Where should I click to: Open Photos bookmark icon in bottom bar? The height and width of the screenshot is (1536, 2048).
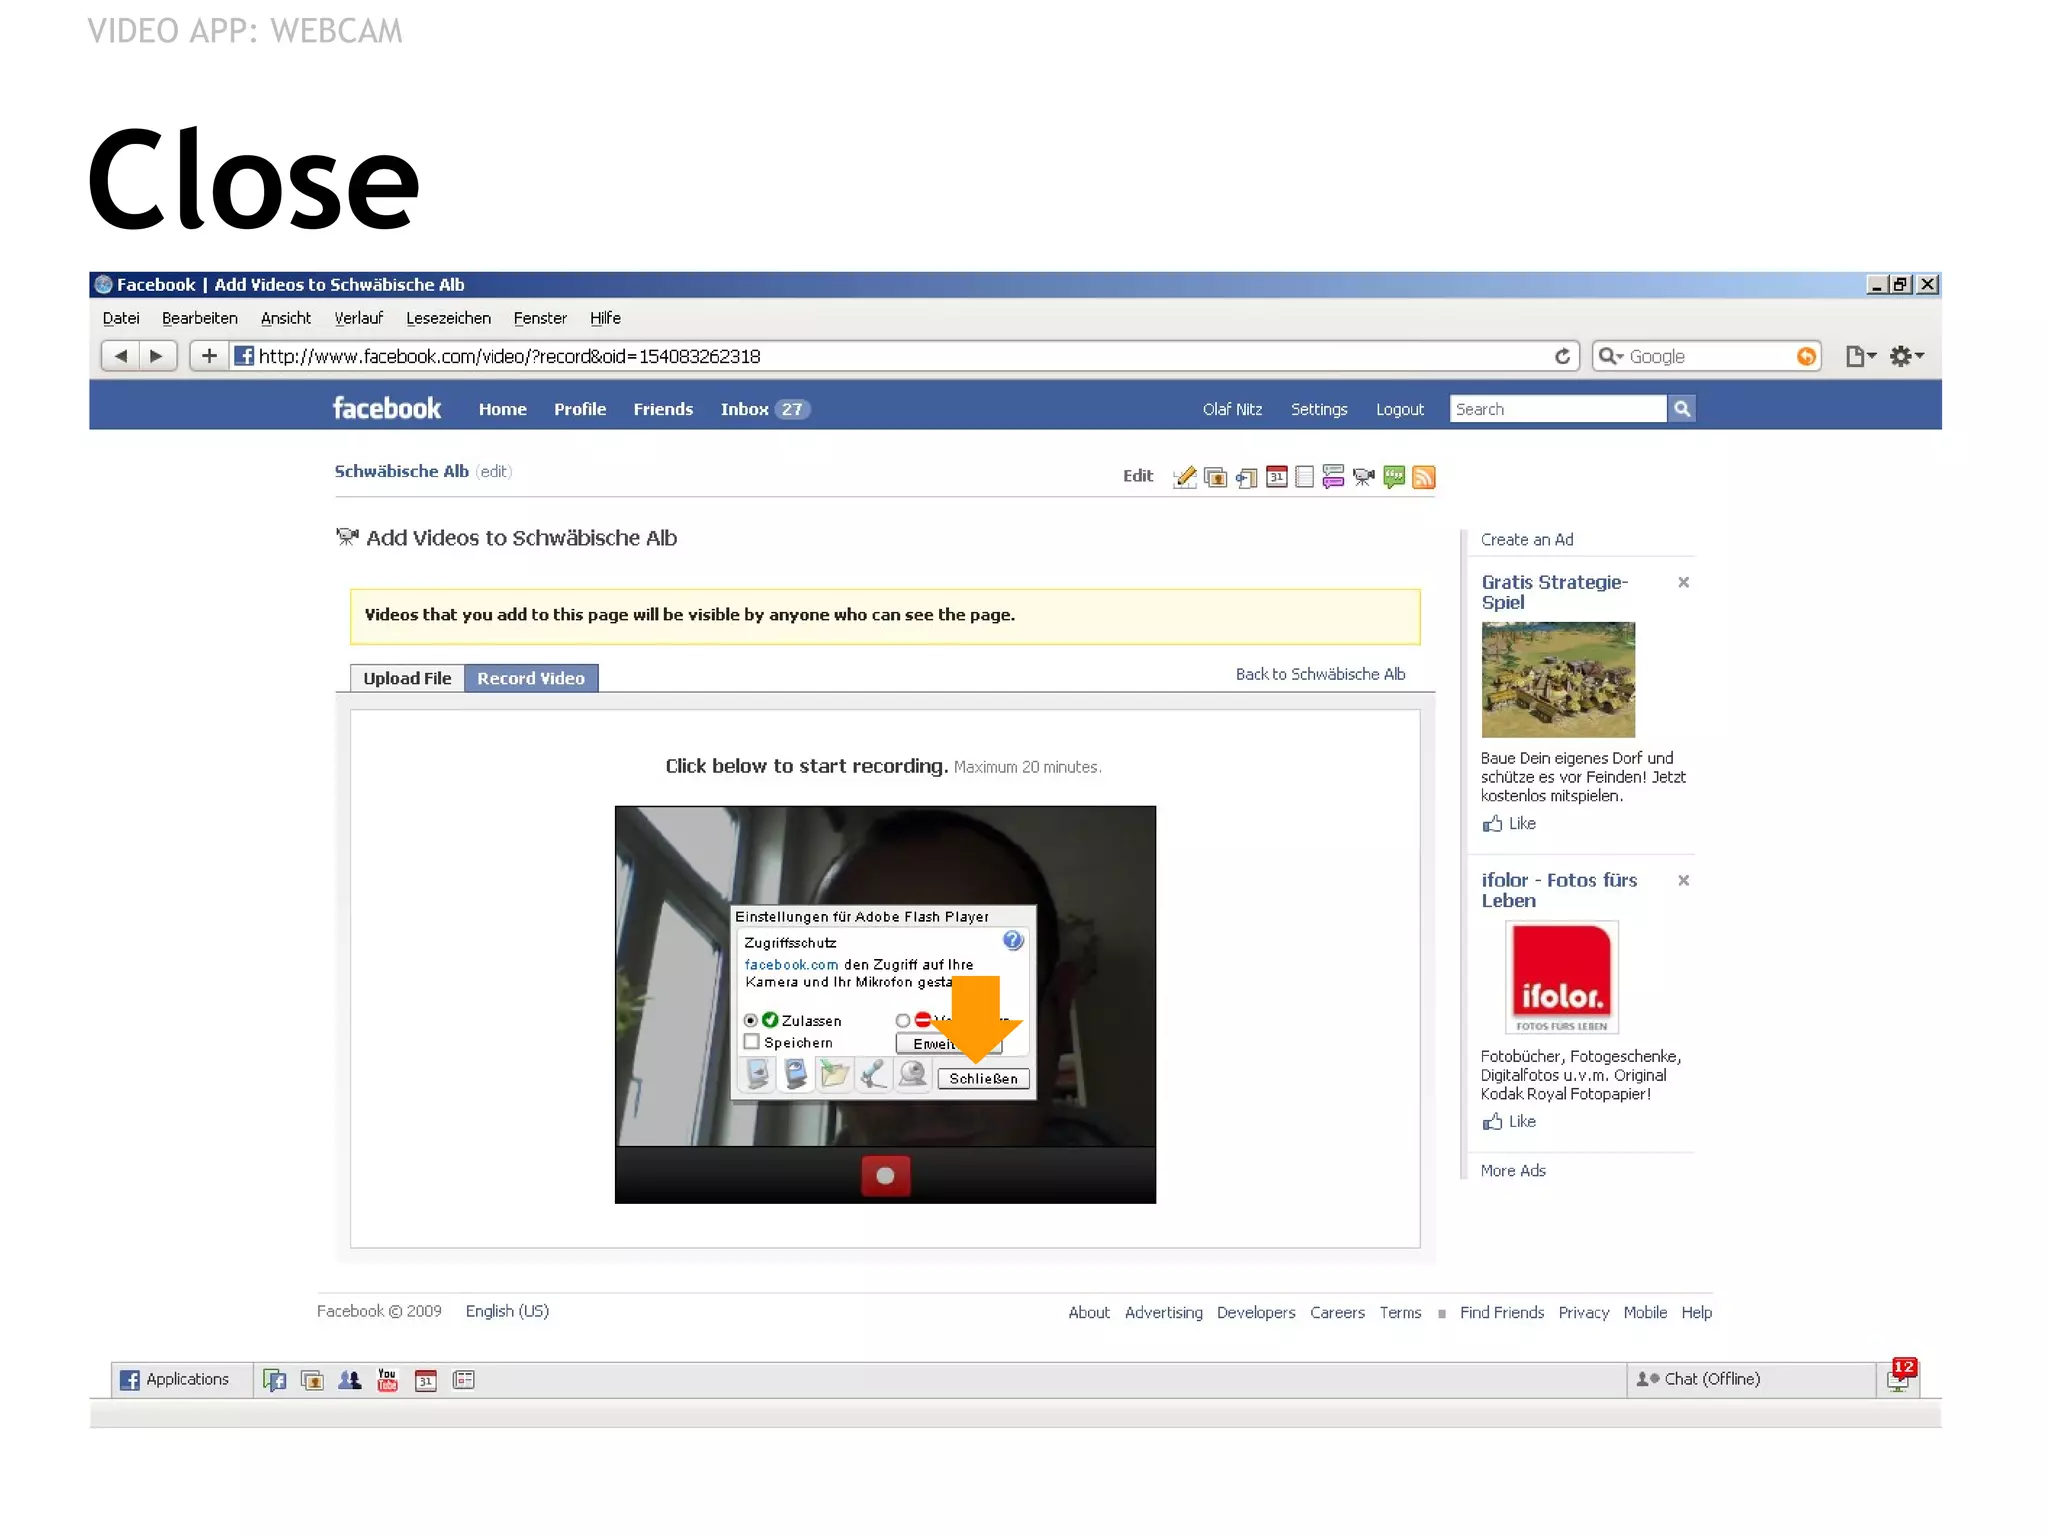coord(312,1380)
